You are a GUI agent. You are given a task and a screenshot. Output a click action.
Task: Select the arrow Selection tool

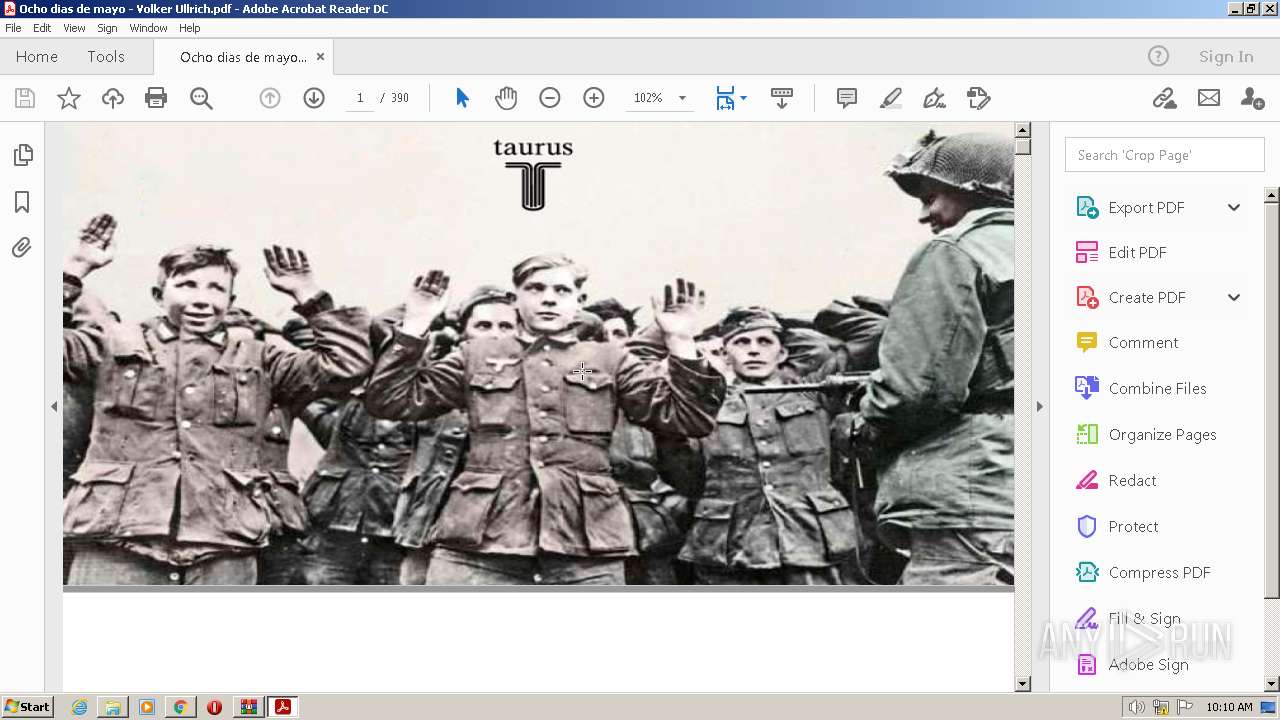click(x=462, y=98)
